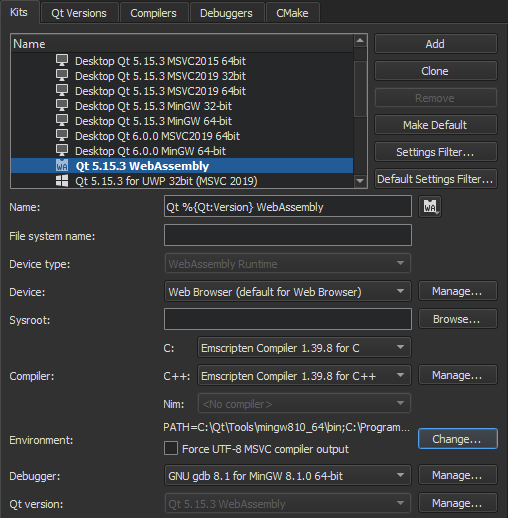The image size is (508, 518).
Task: Click Manage... next to Compiler
Action: coord(458,375)
